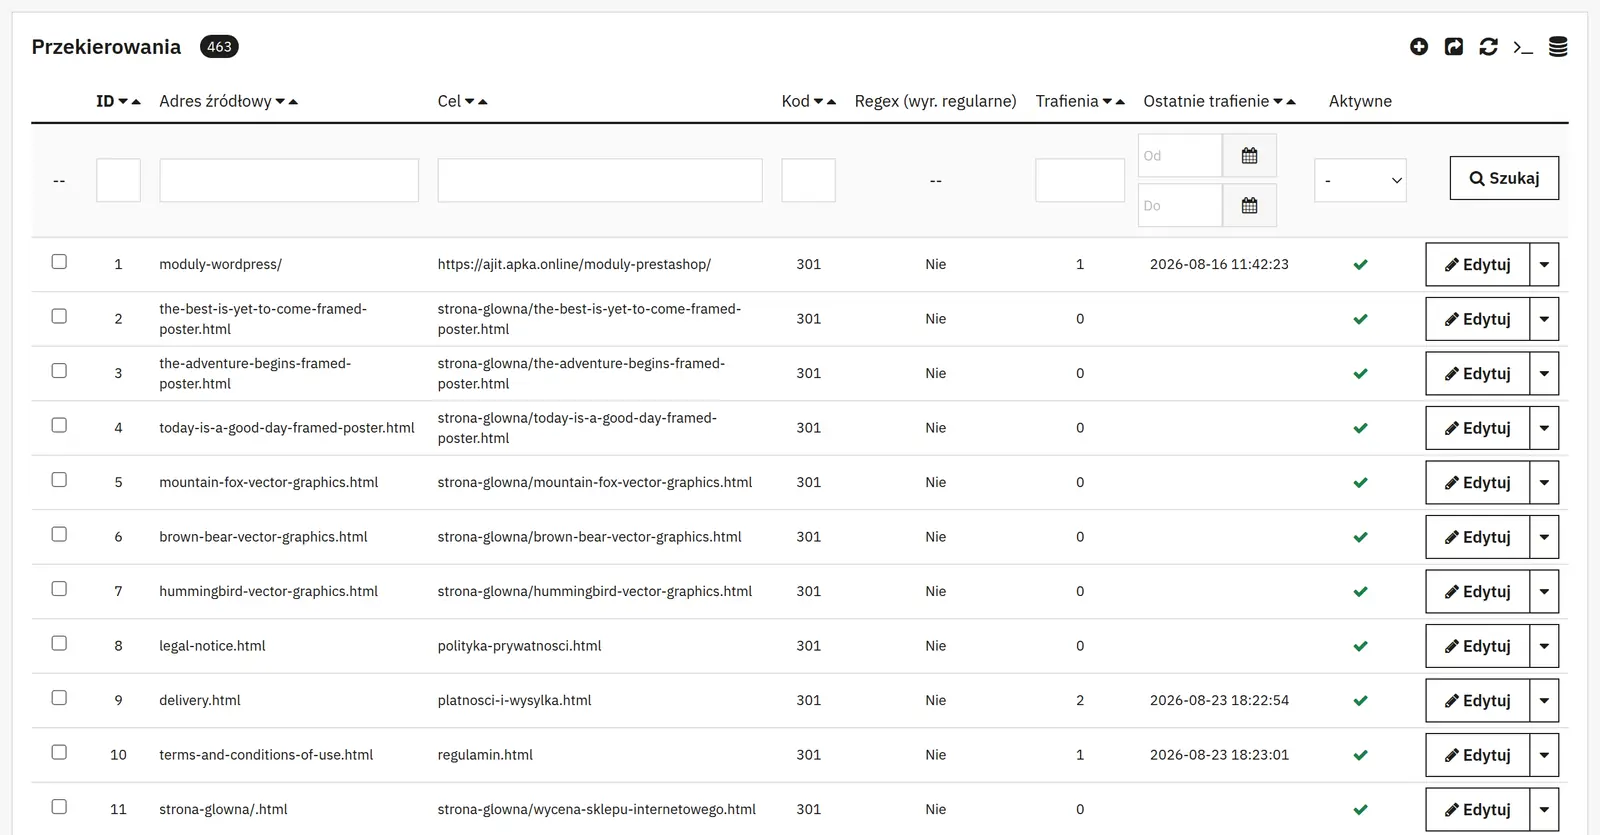Image resolution: width=1600 pixels, height=835 pixels.
Task: Open calendar for the Od date field
Action: [1249, 156]
